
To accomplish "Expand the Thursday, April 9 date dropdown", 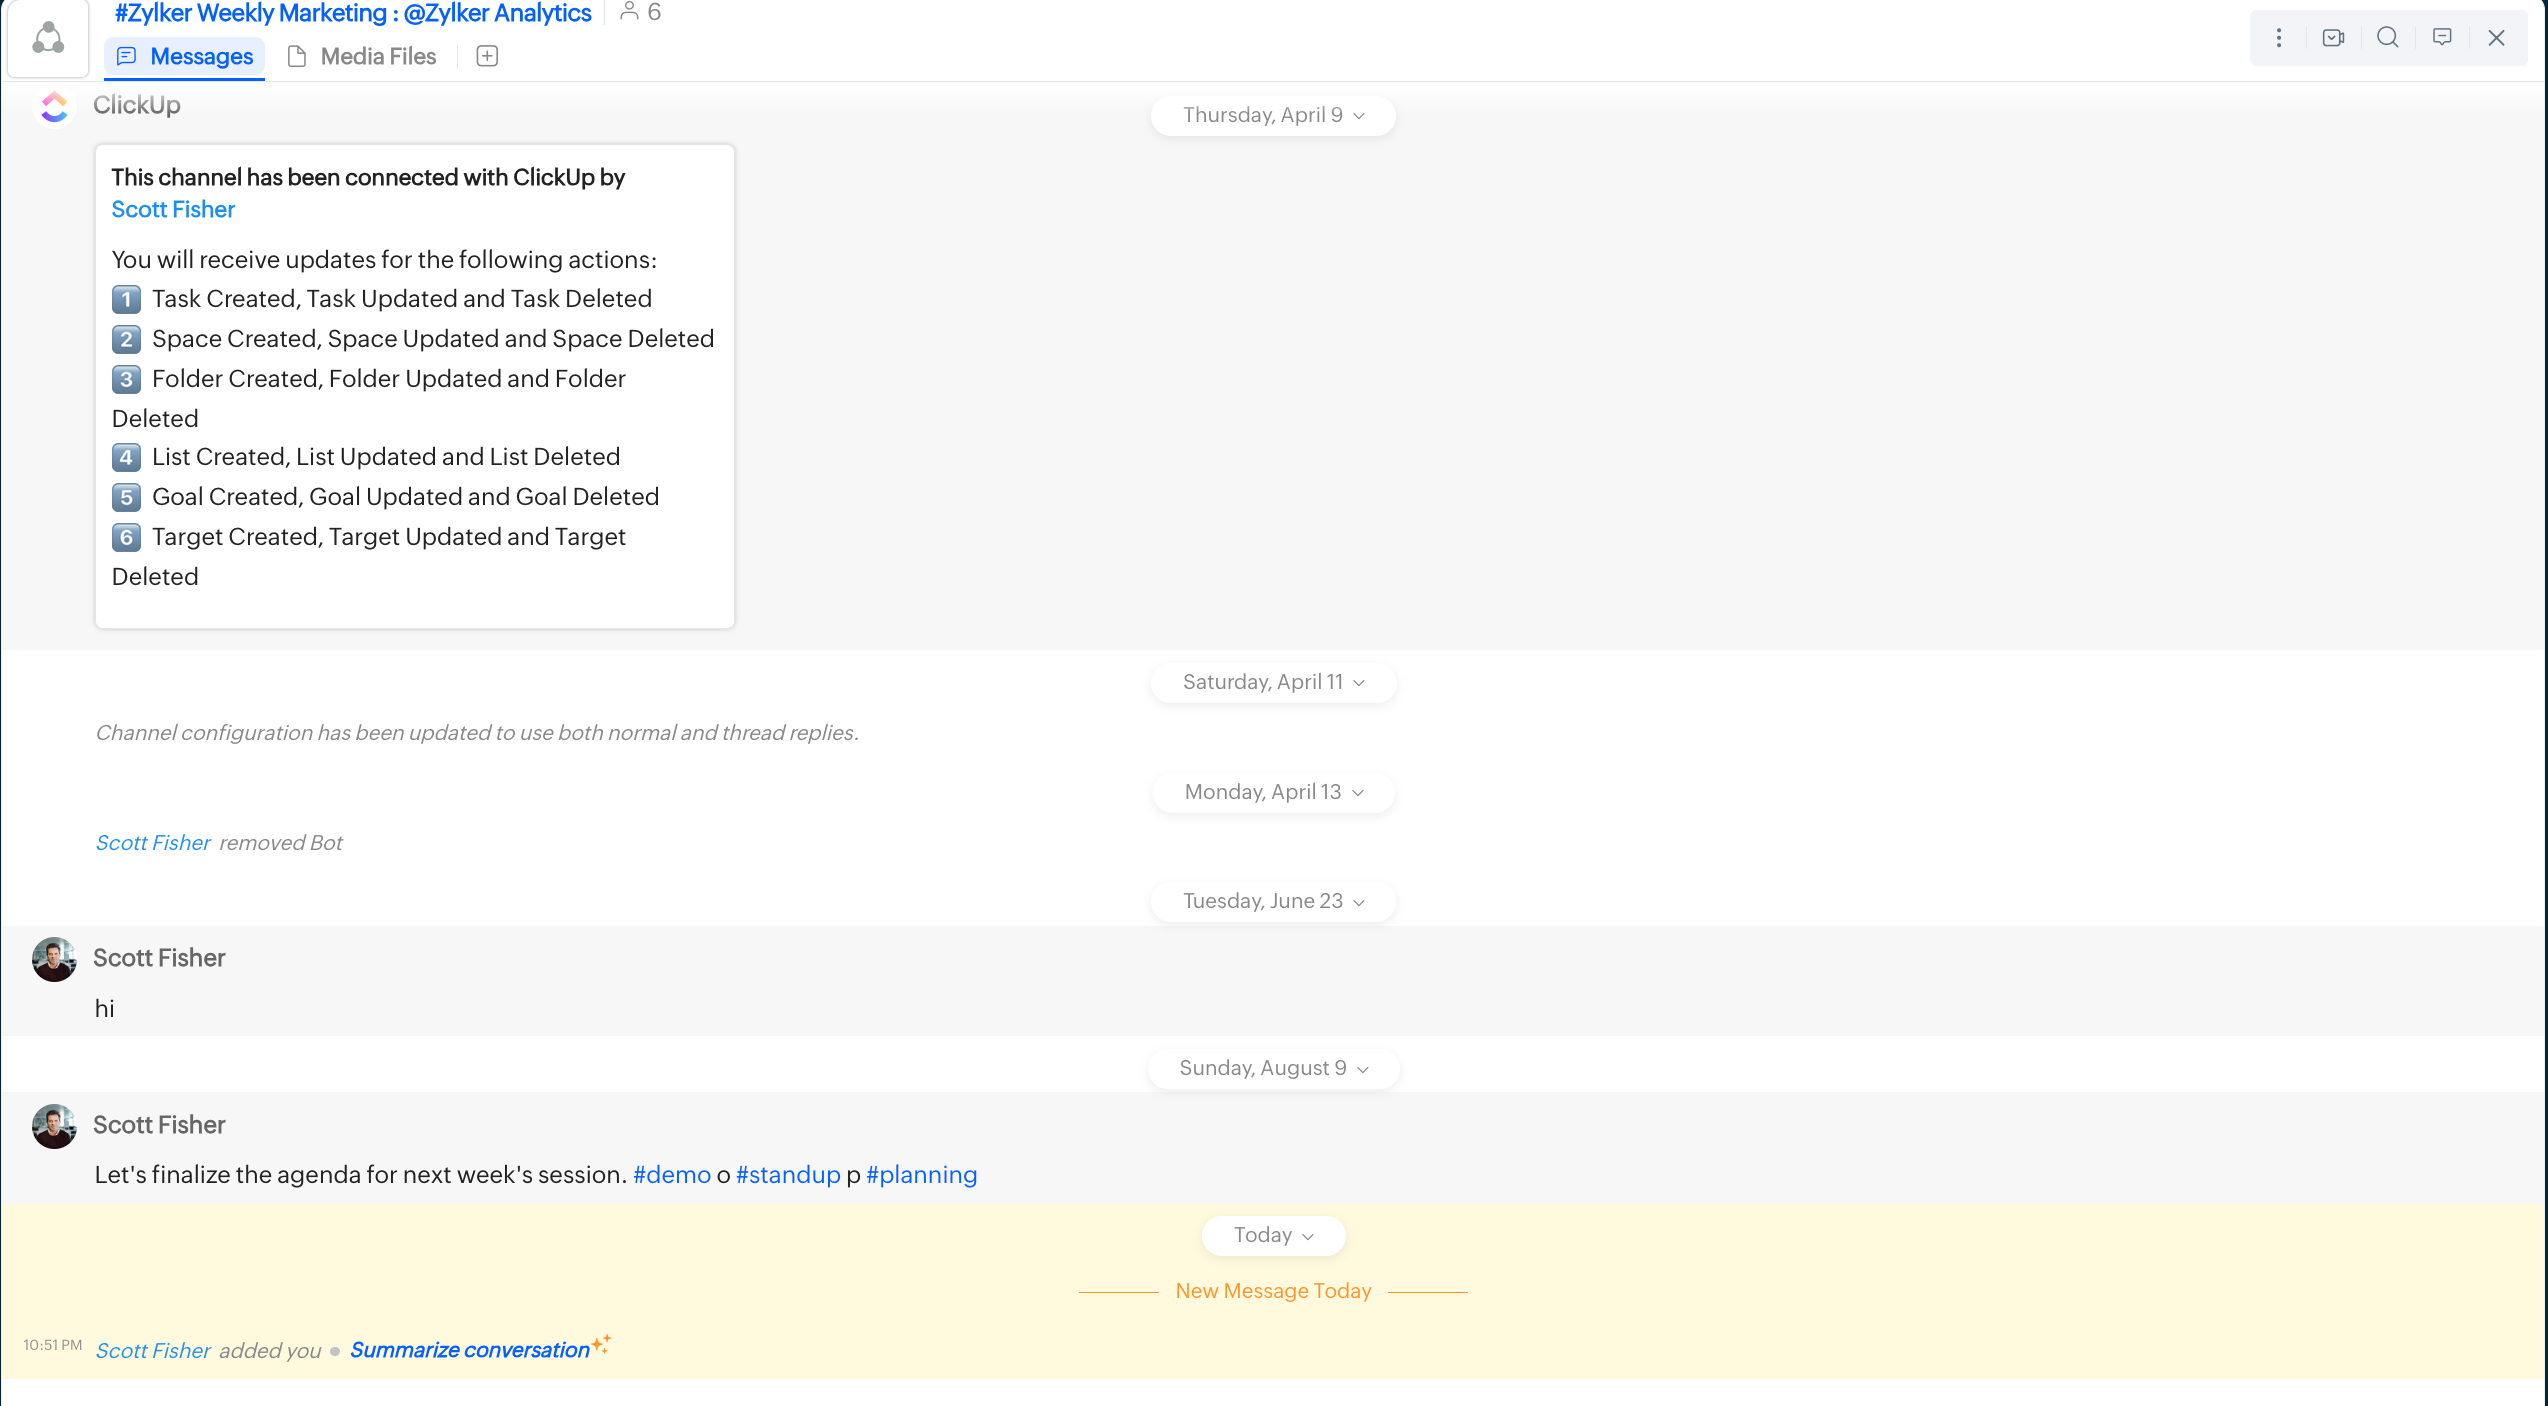I will pyautogui.click(x=1273, y=115).
